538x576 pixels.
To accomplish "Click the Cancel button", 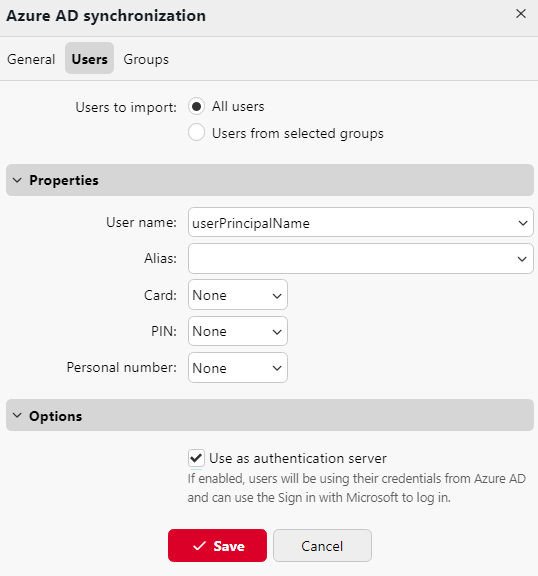I will coord(322,546).
